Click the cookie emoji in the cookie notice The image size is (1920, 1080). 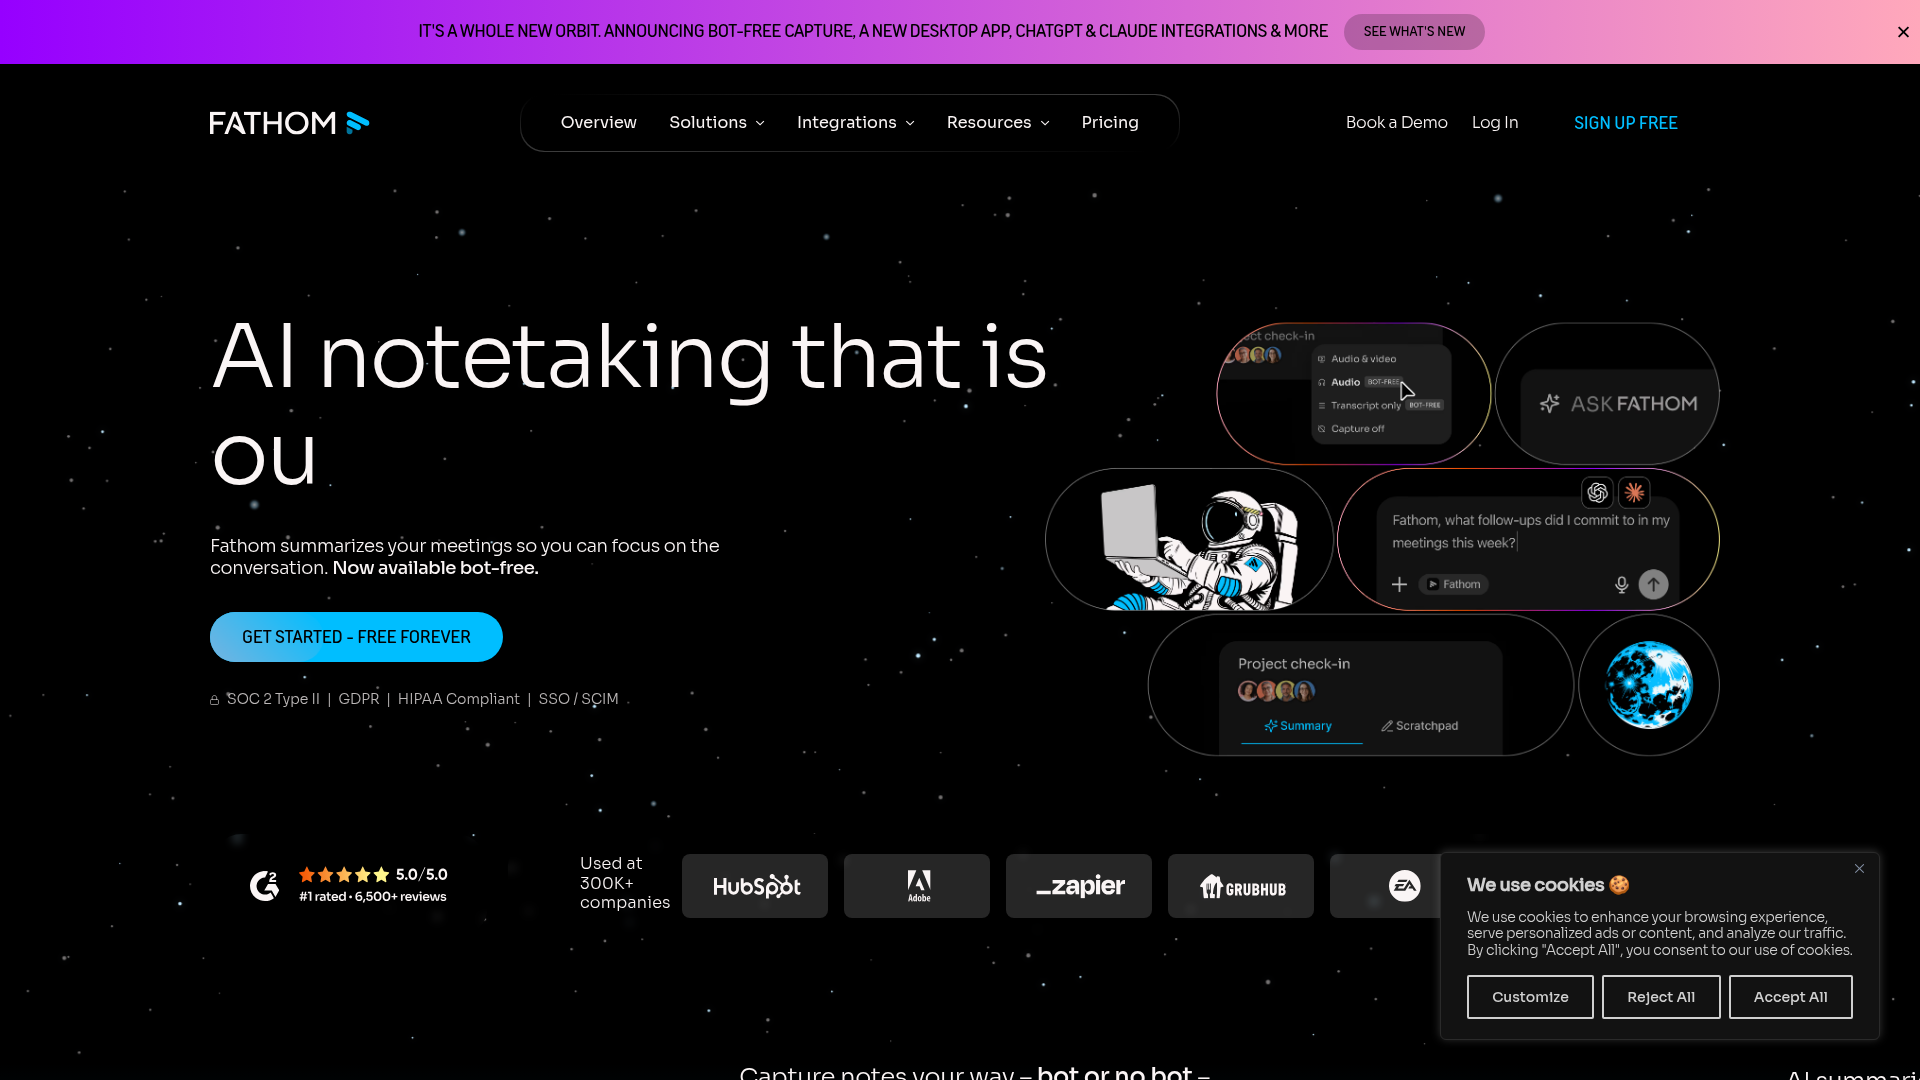pyautogui.click(x=1619, y=885)
